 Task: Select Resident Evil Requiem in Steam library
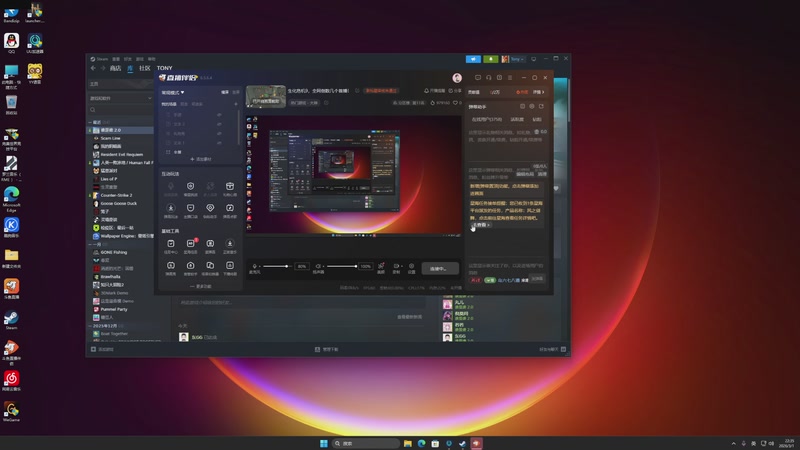click(121, 155)
